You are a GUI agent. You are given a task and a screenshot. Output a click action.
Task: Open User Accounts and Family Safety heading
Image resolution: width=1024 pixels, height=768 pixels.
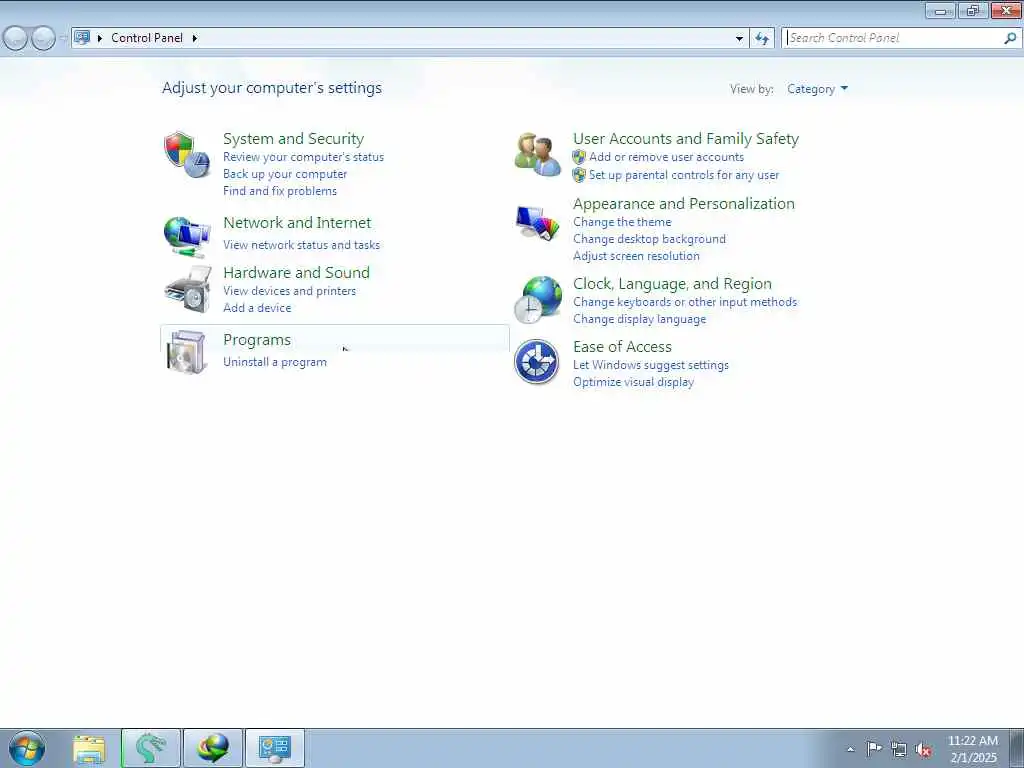coord(686,138)
